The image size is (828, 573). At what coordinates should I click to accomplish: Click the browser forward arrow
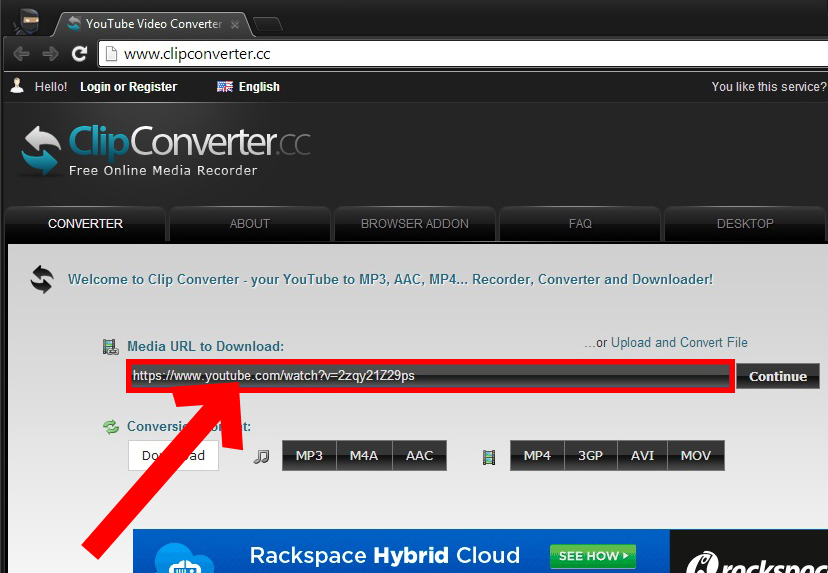pyautogui.click(x=51, y=54)
